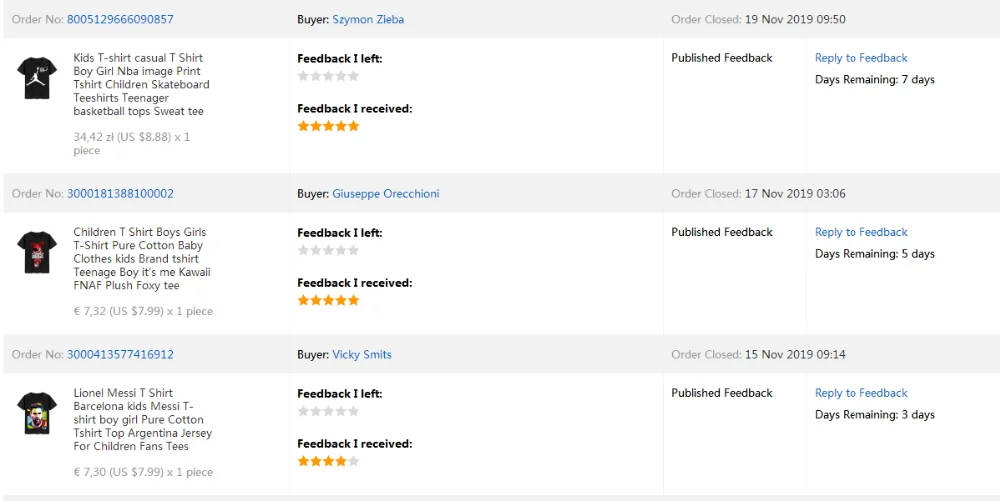Open order number 3000413577416912
The image size is (1000, 501).
point(120,354)
